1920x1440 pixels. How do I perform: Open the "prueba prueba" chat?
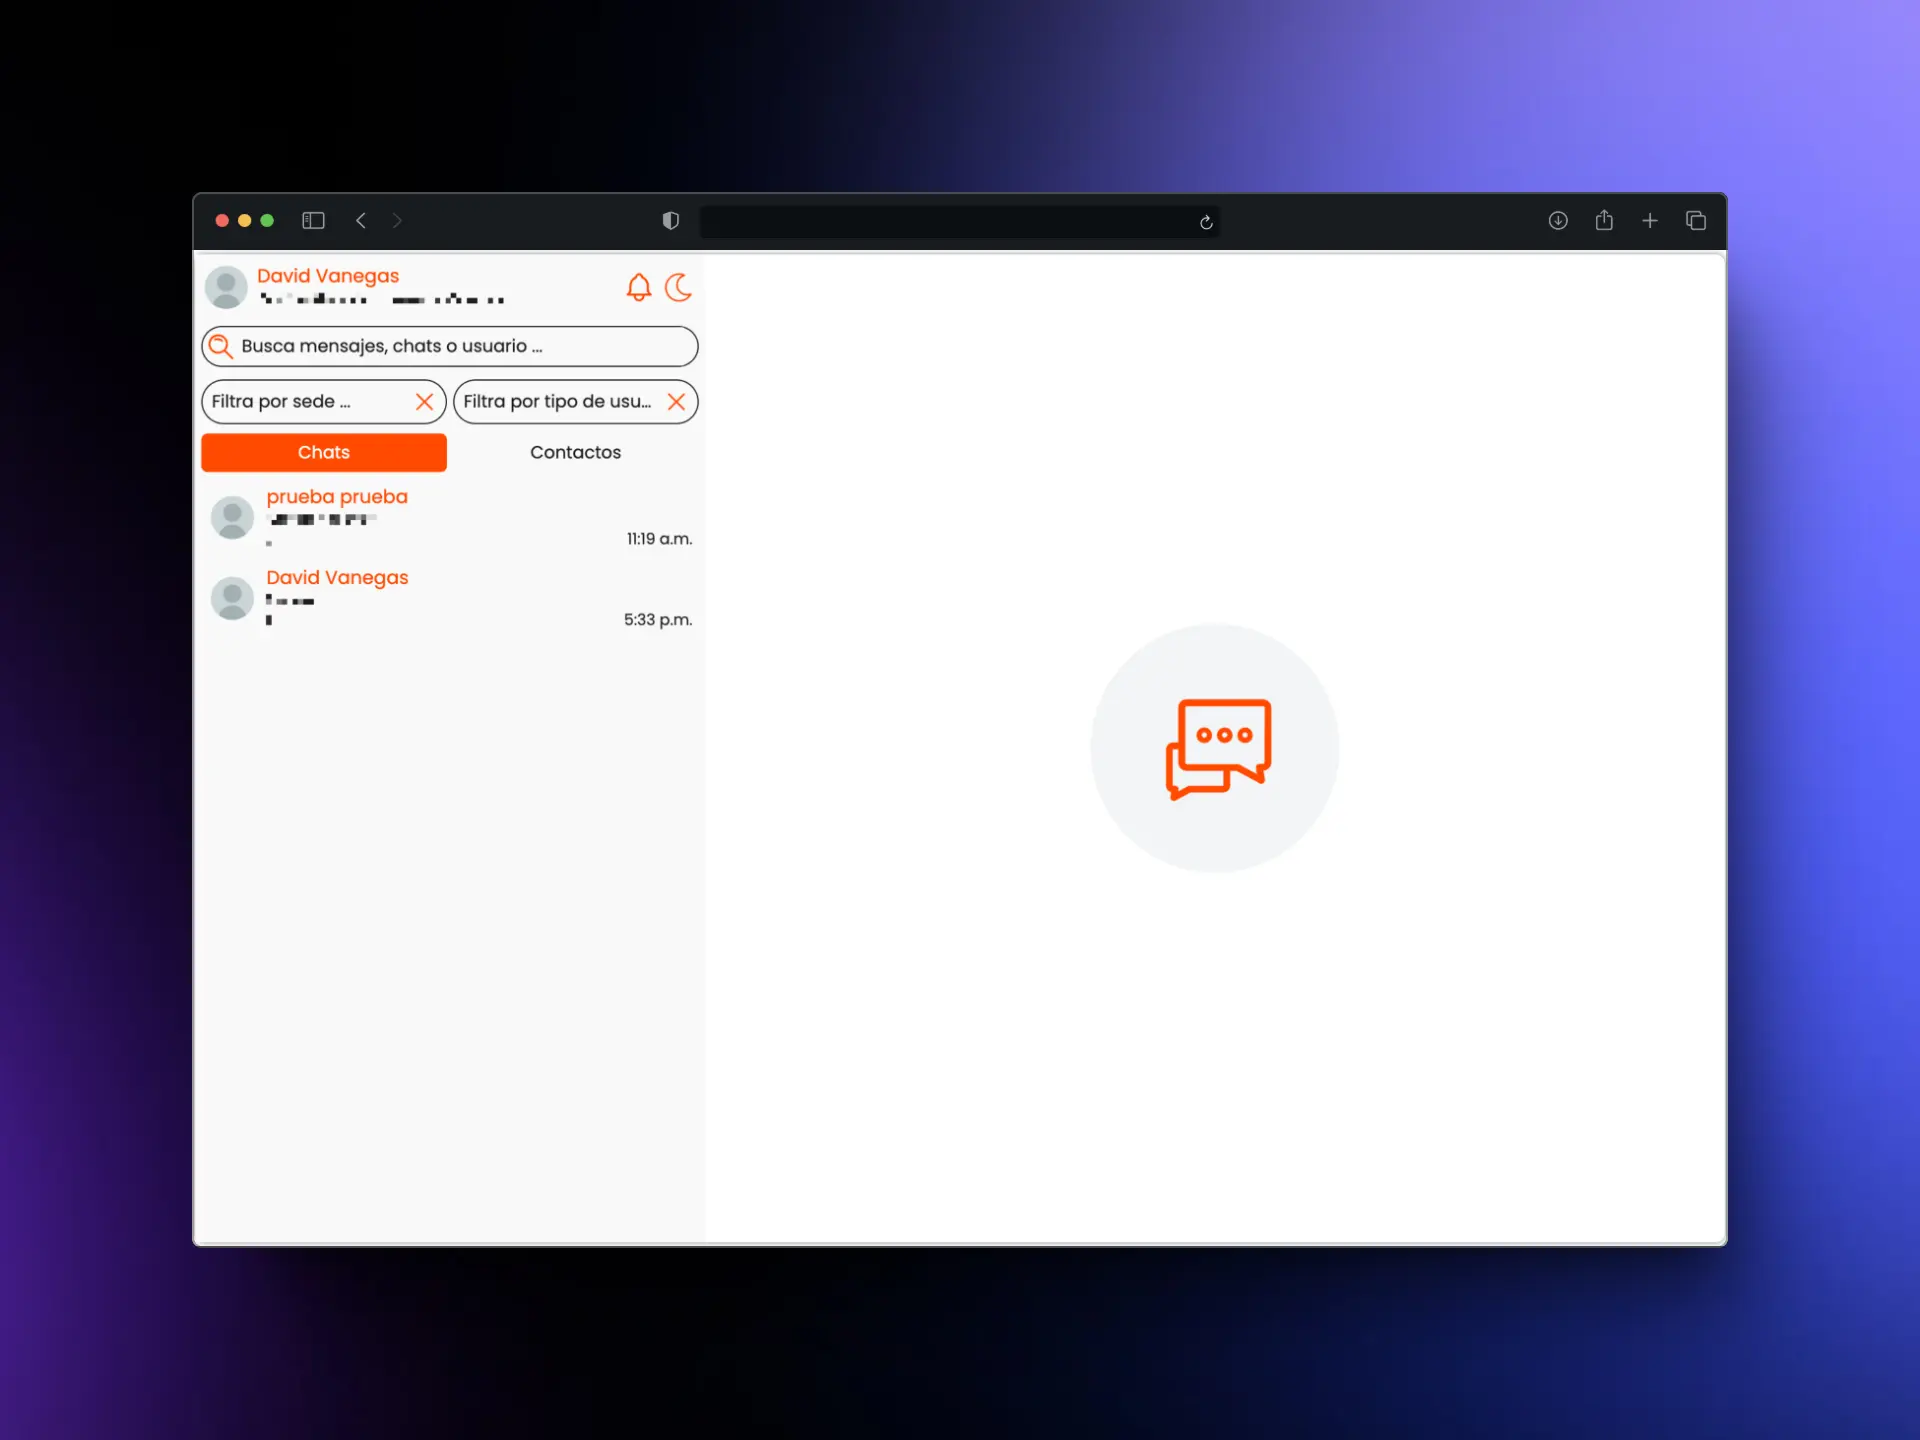coord(450,518)
